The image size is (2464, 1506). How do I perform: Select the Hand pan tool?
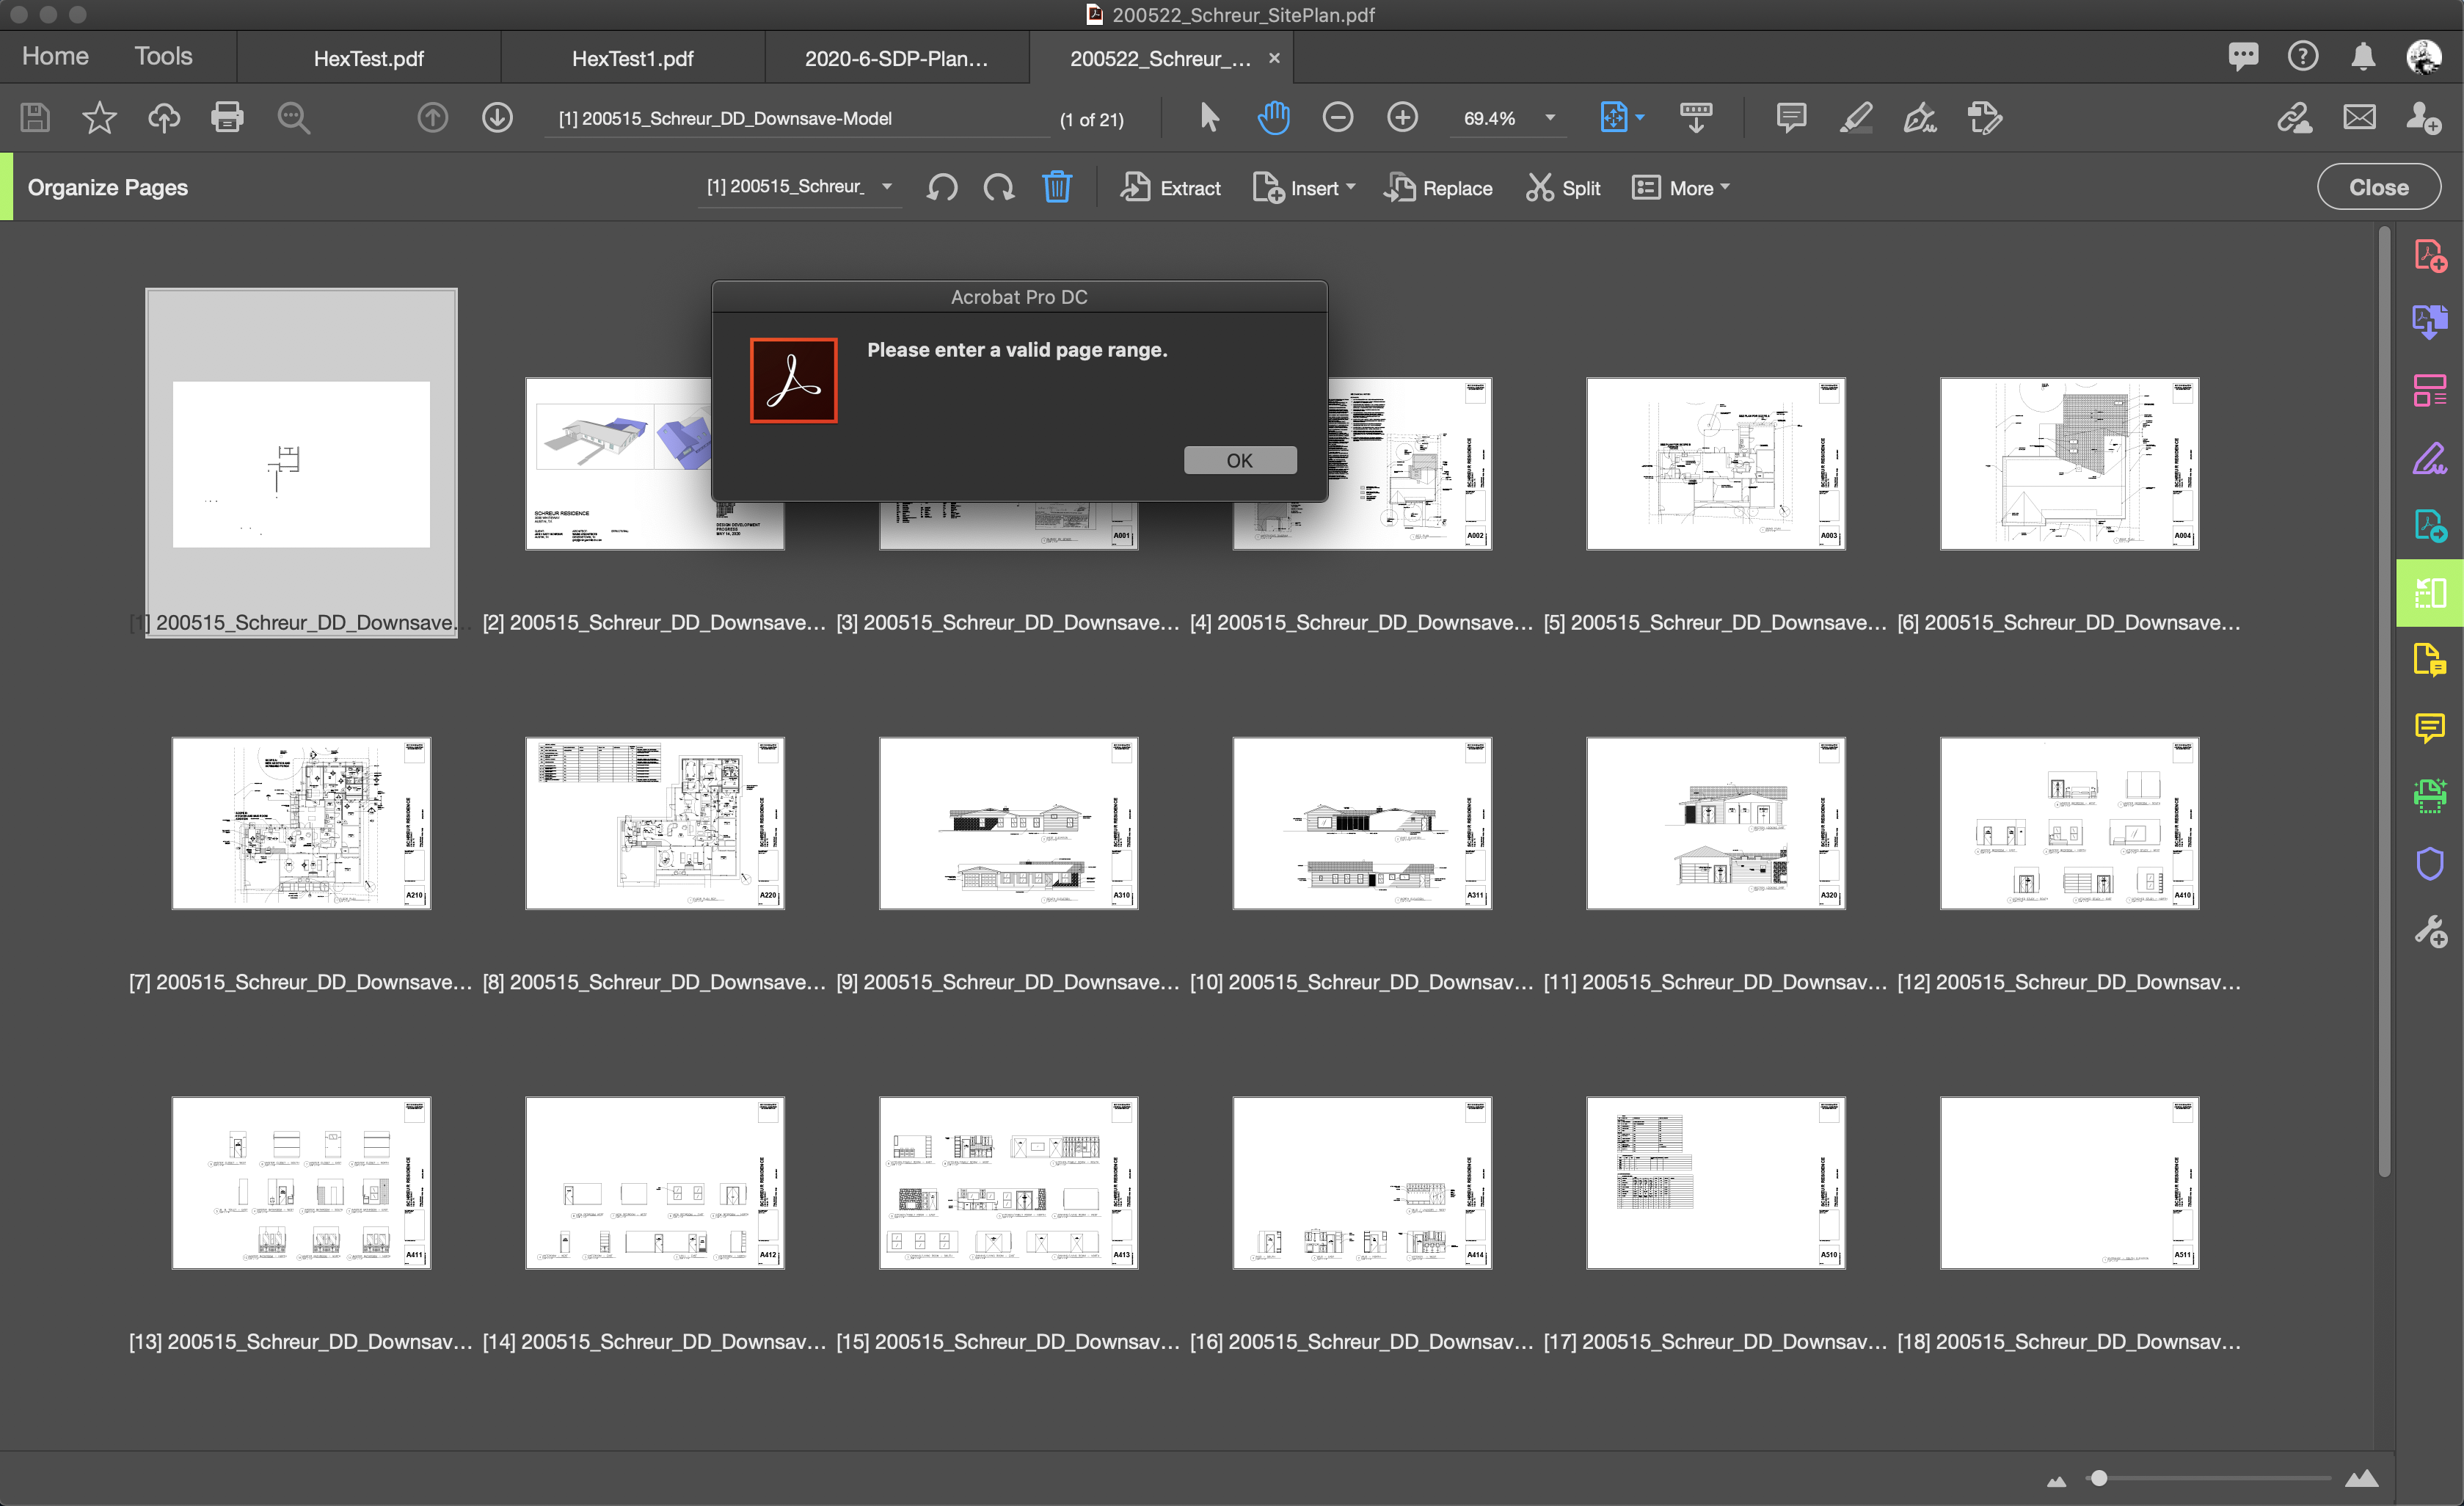click(1272, 118)
